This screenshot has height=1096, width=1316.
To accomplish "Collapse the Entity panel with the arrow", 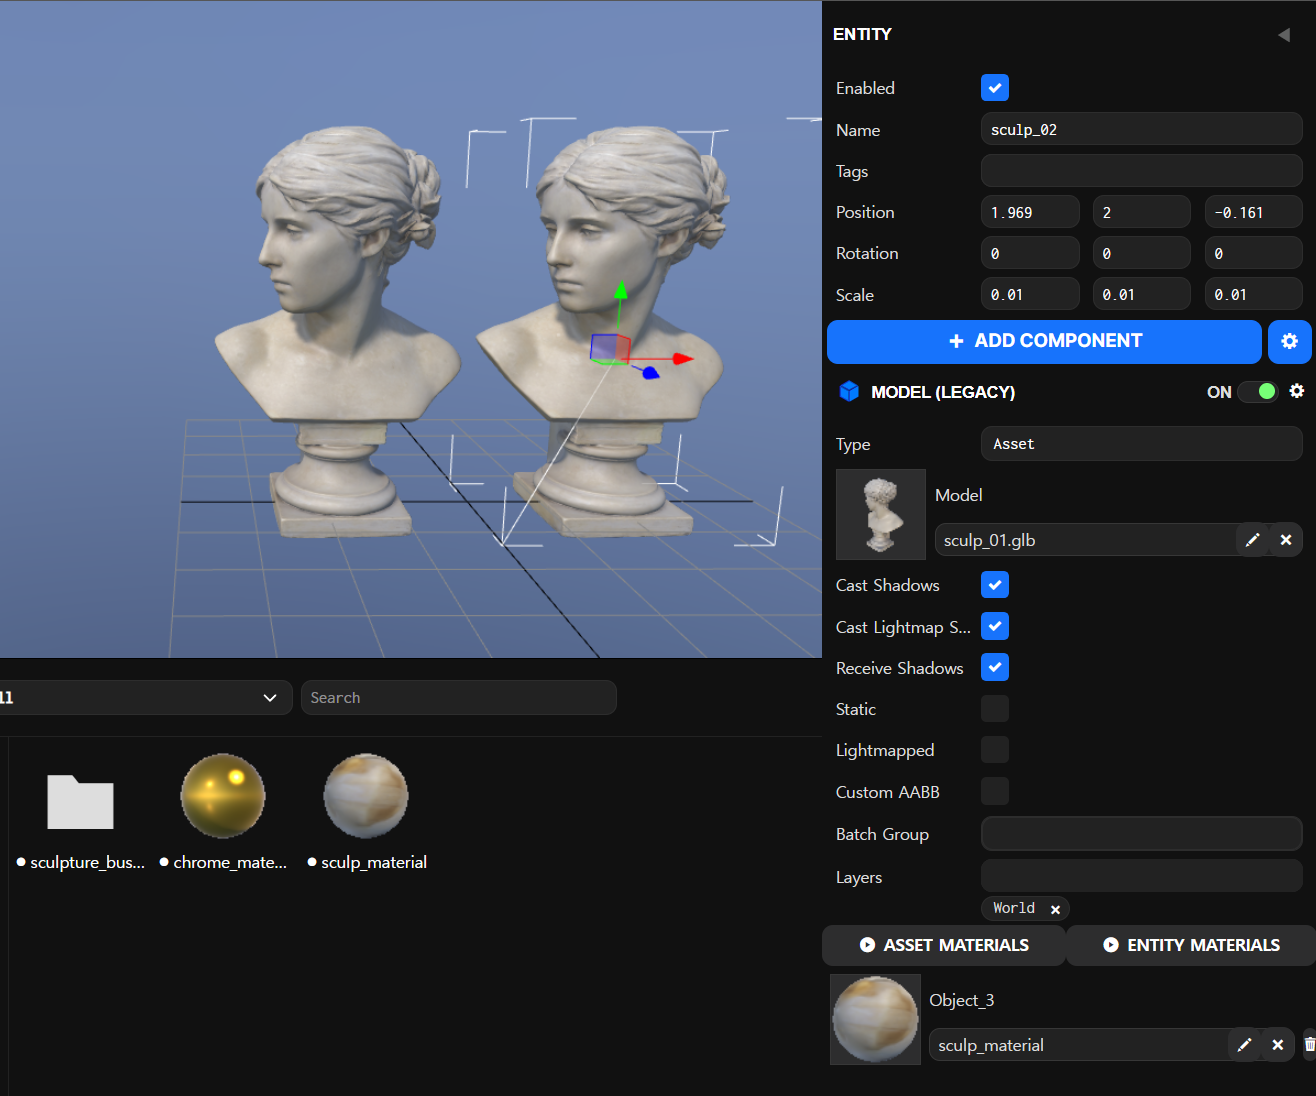I will click(x=1284, y=34).
